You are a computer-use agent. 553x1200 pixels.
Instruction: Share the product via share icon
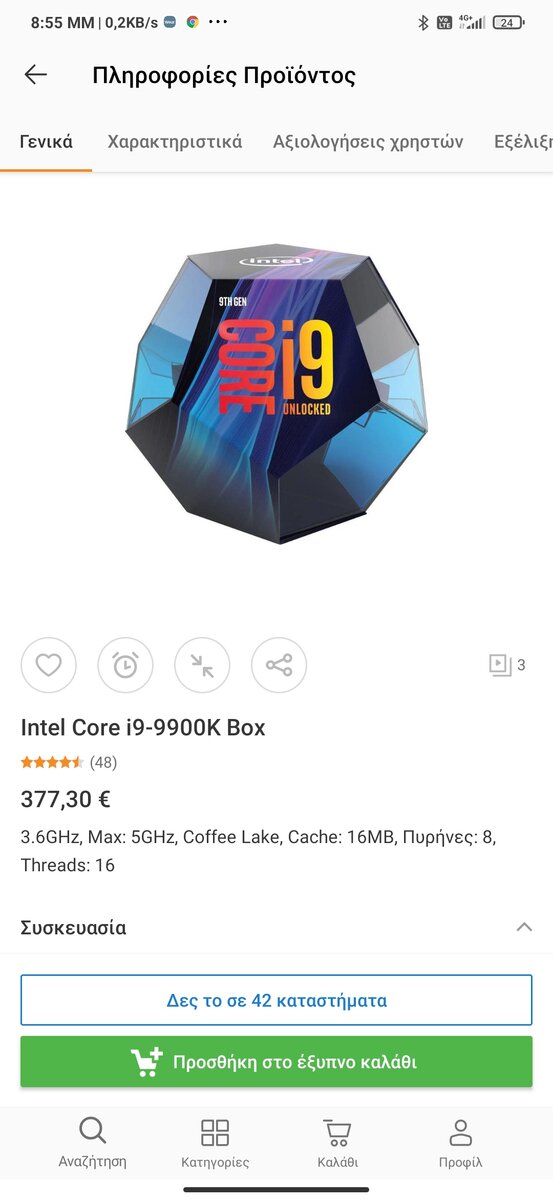point(279,665)
